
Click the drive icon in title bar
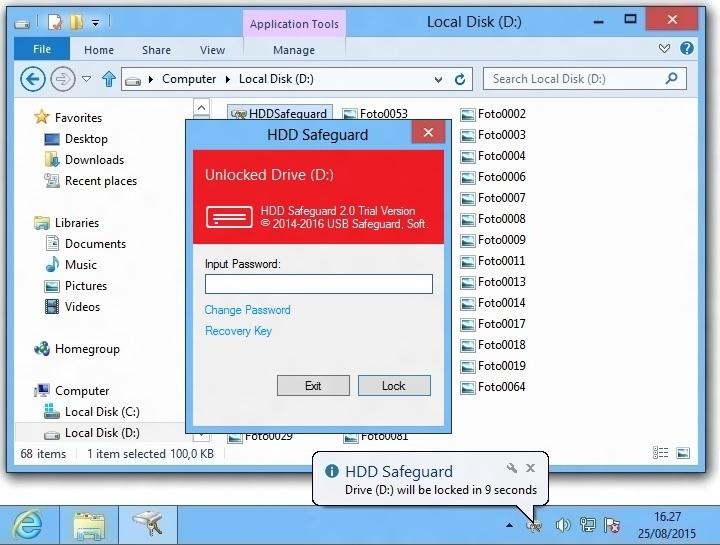pyautogui.click(x=21, y=24)
